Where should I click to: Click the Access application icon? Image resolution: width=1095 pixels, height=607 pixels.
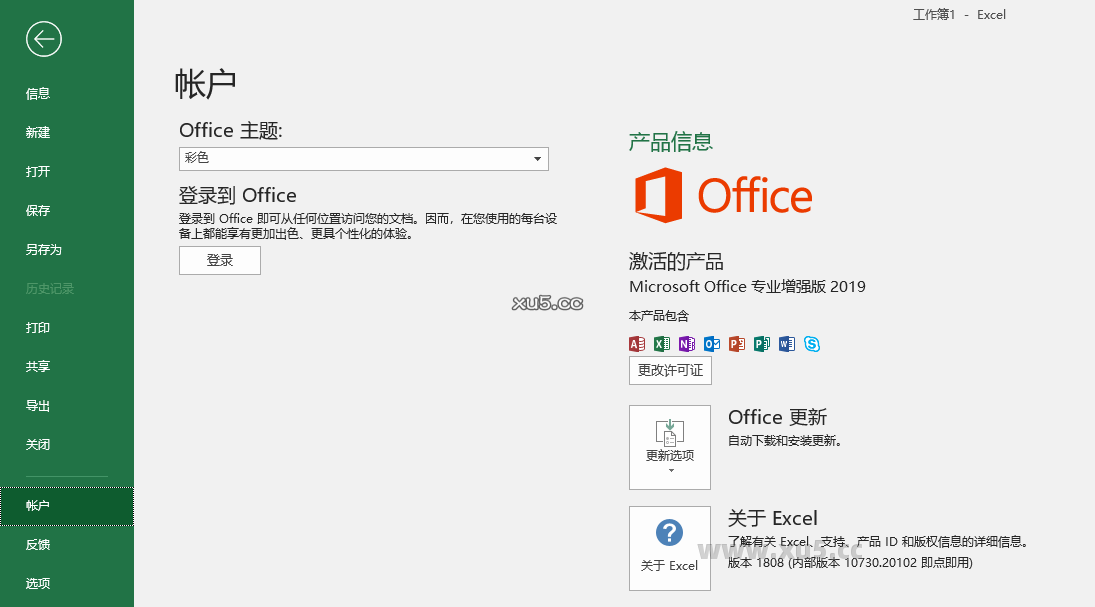click(x=637, y=344)
